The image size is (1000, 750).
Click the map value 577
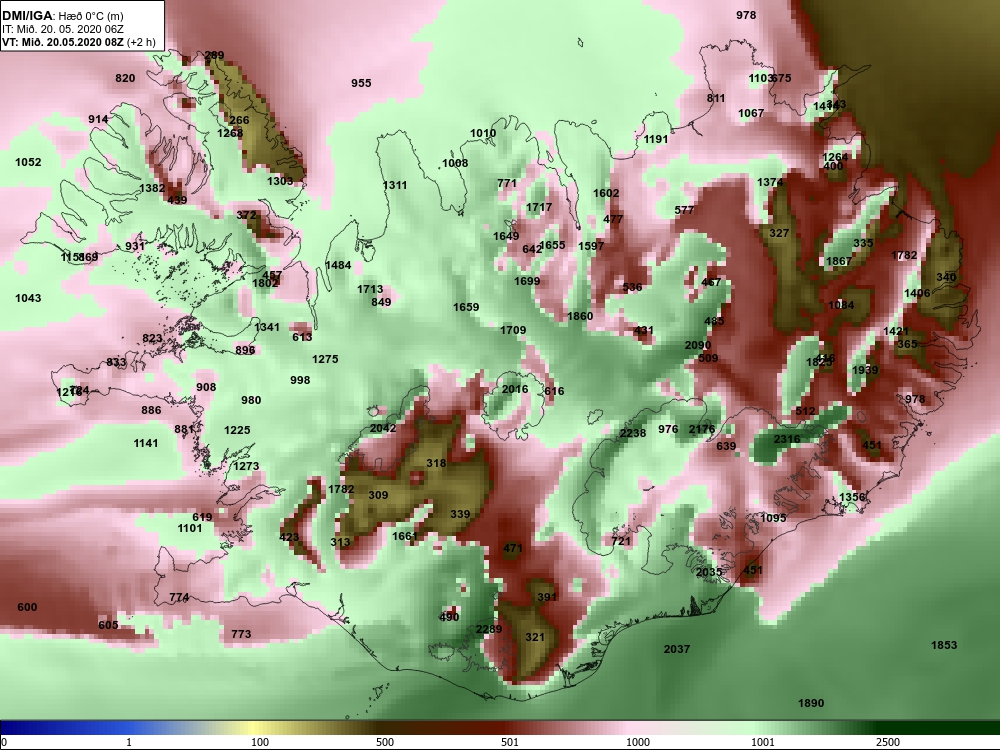click(x=684, y=210)
